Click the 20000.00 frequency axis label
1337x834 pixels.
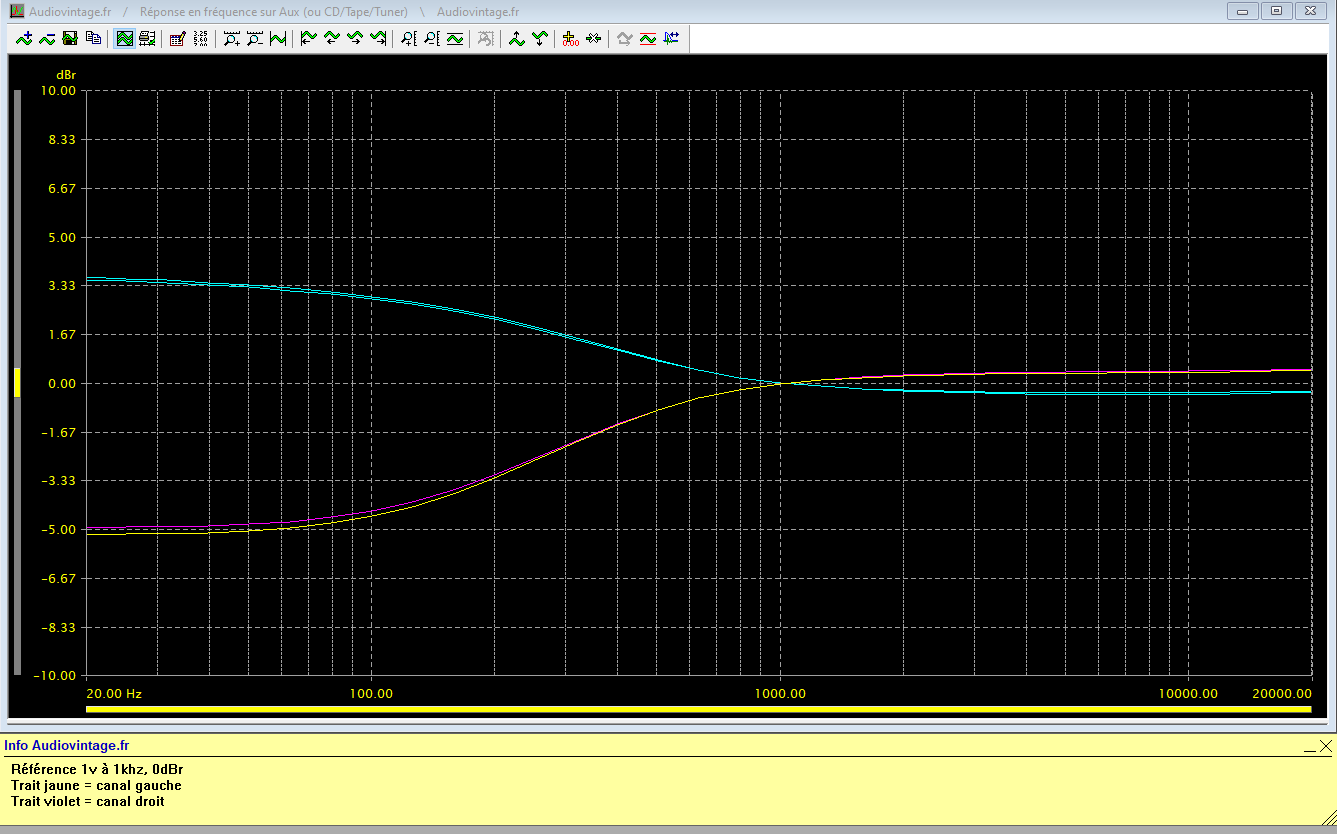1283,694
